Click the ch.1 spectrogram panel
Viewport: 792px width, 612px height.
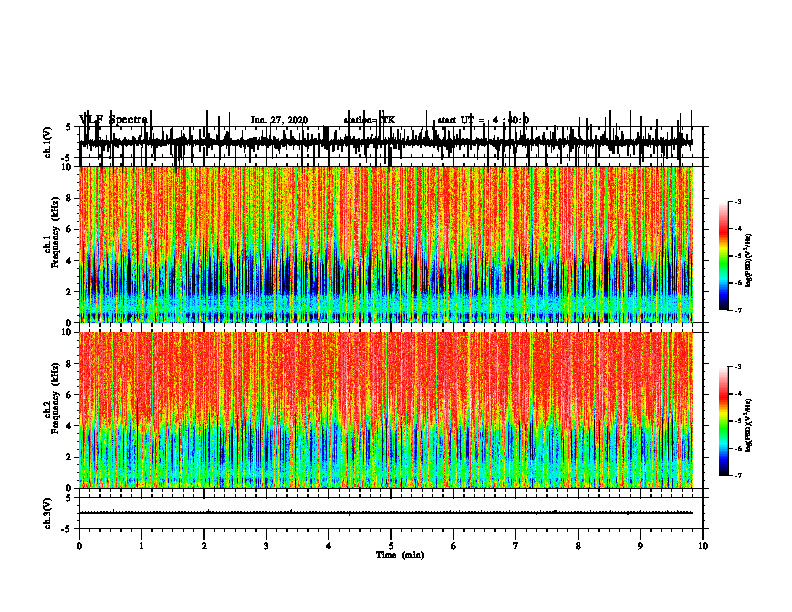(386, 244)
